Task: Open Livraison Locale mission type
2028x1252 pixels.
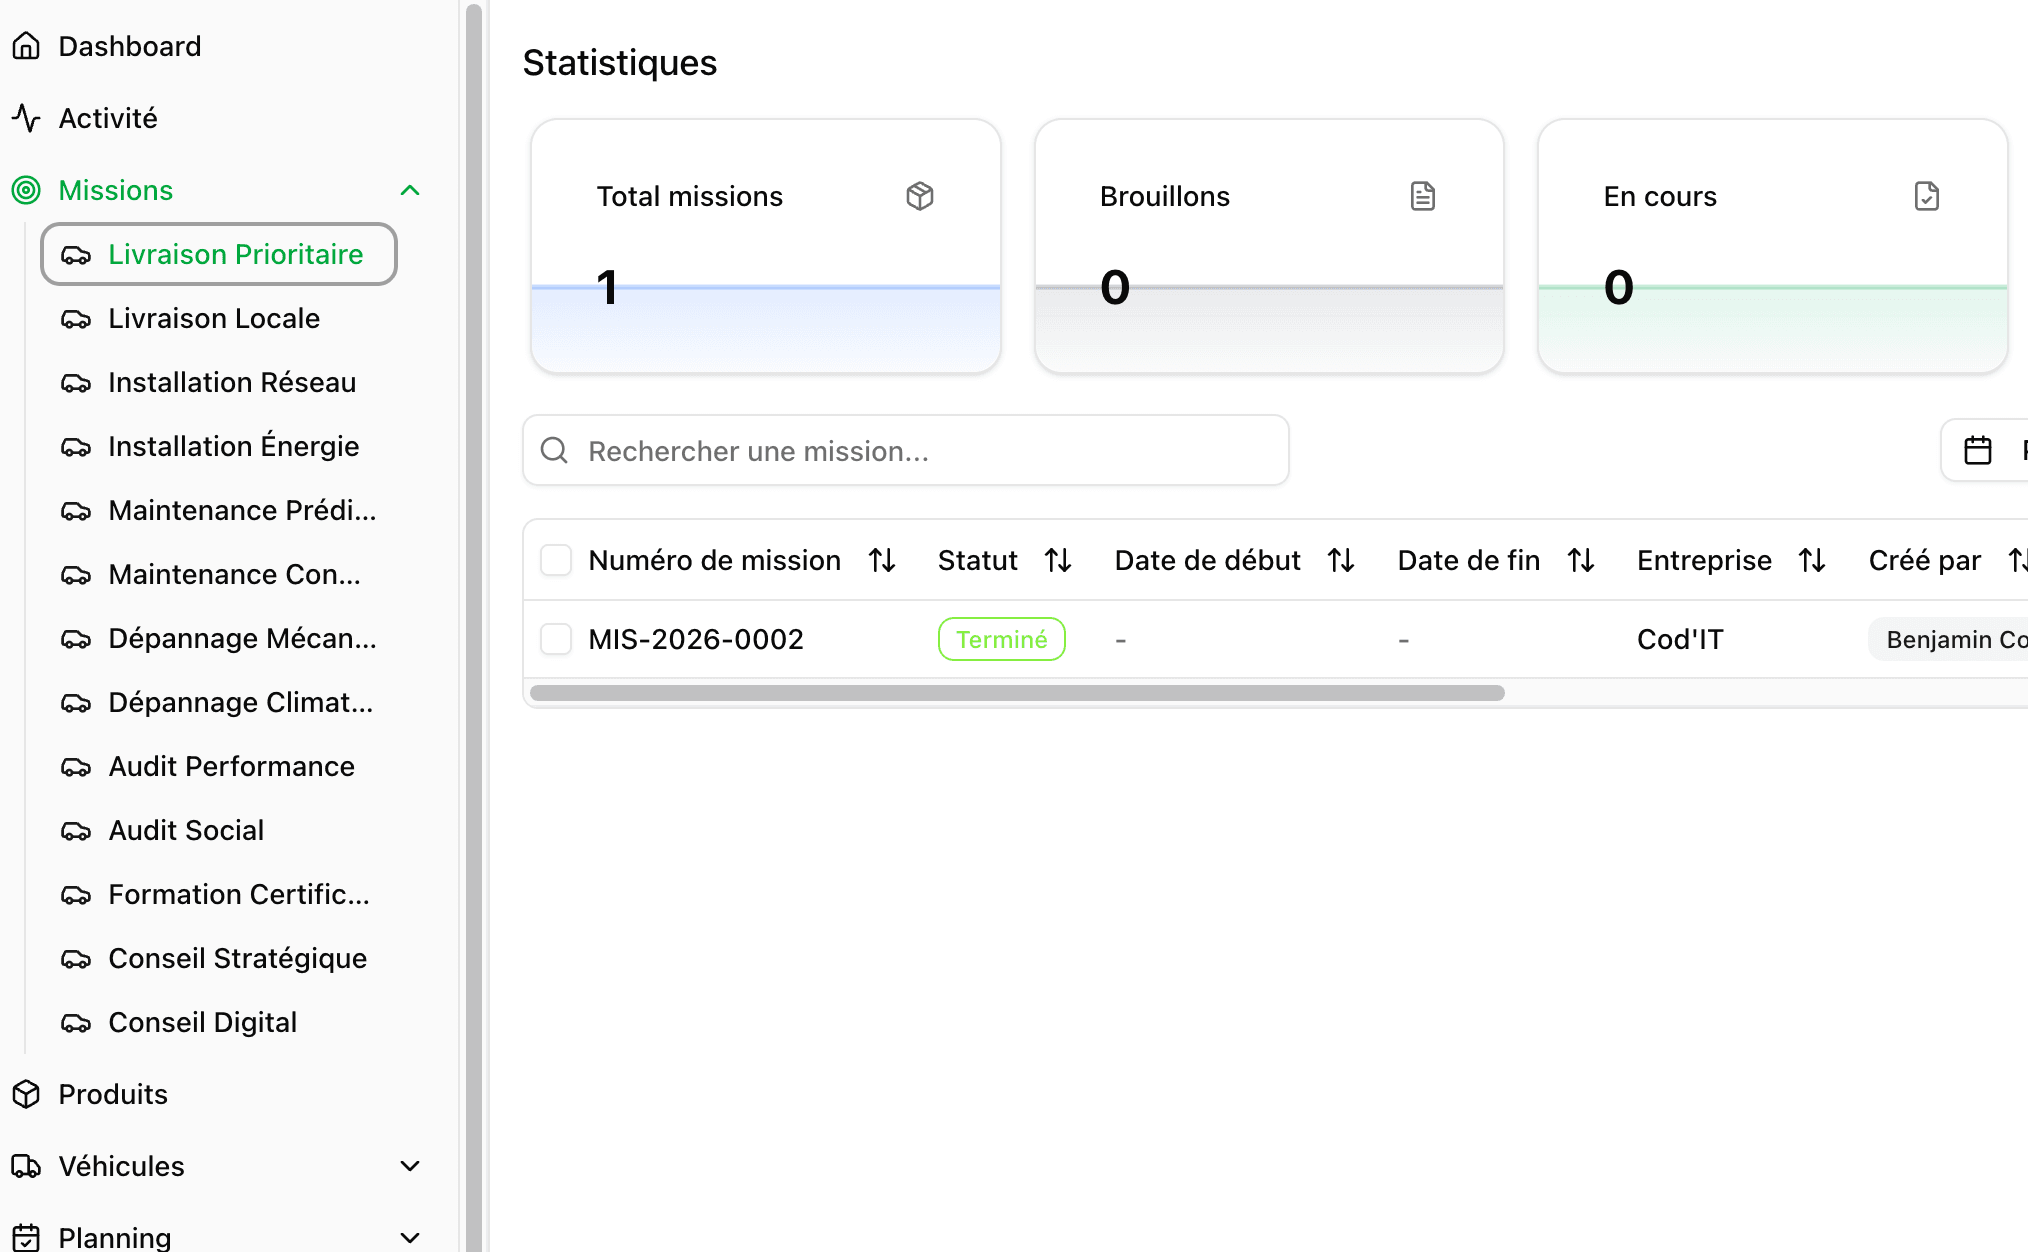Action: pos(214,318)
